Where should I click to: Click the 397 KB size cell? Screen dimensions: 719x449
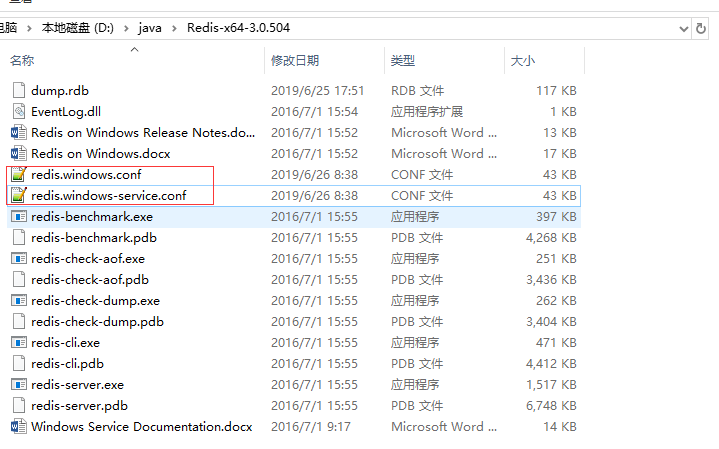pos(556,216)
